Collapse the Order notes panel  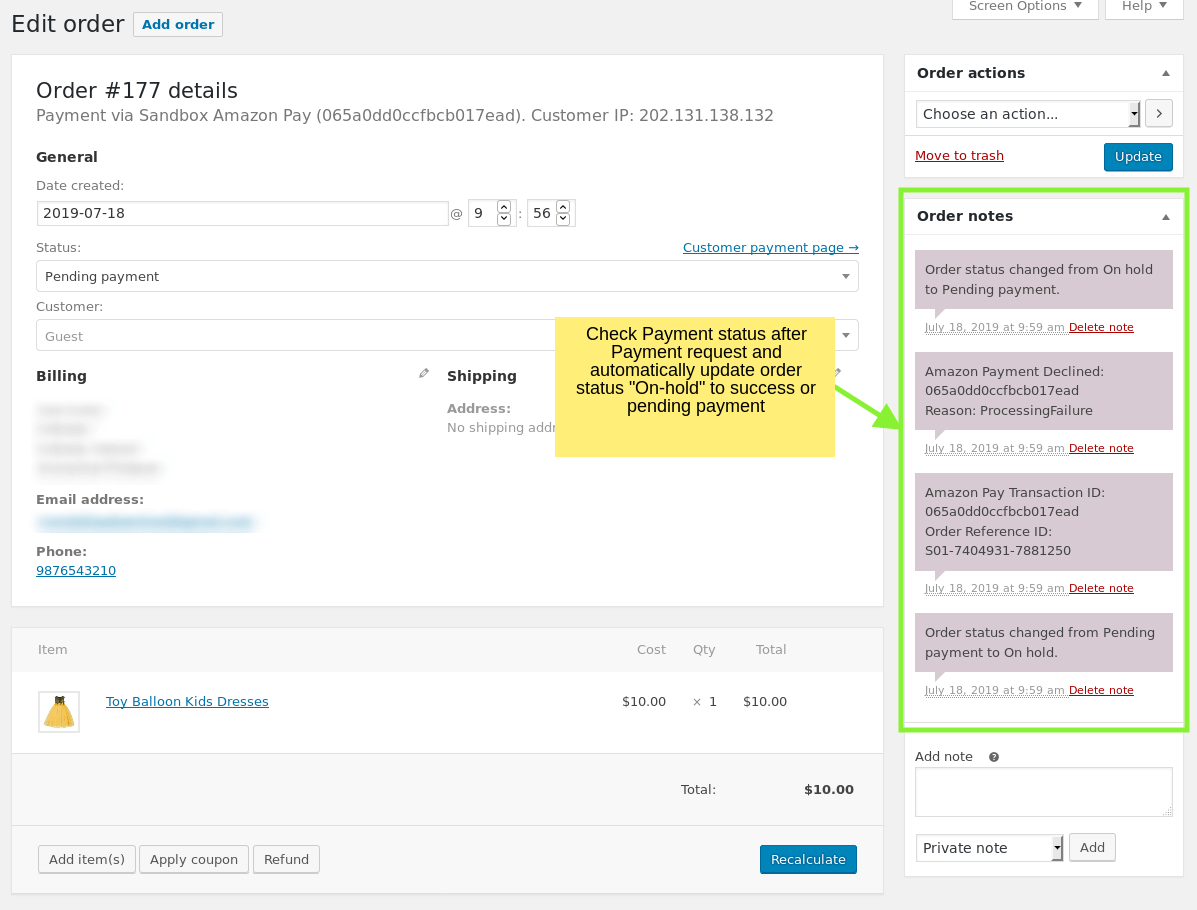pos(1165,216)
